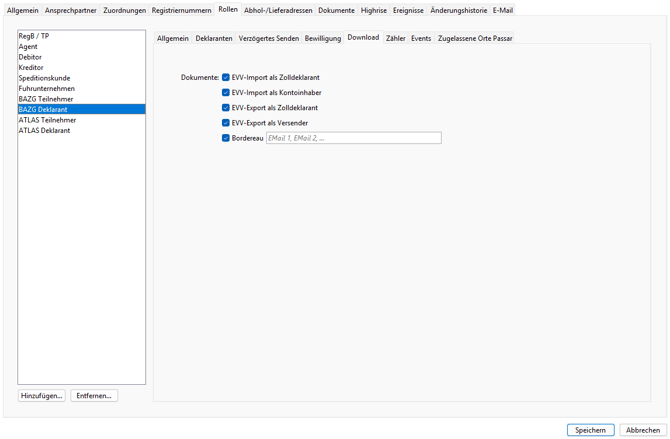Click the Hinzufügen... button
The height and width of the screenshot is (439, 670).
click(x=42, y=396)
